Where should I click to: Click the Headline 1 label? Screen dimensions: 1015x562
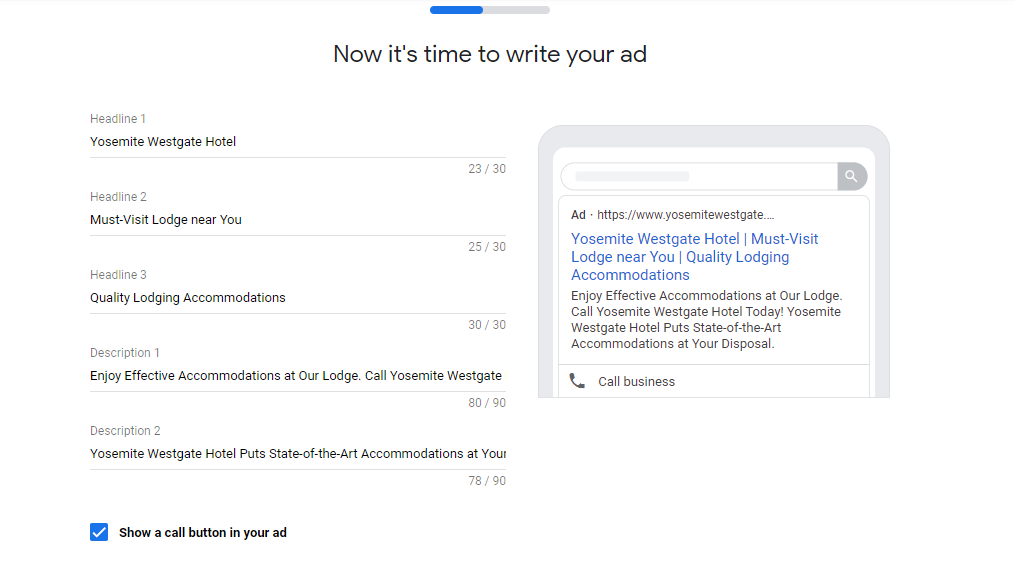coord(118,119)
